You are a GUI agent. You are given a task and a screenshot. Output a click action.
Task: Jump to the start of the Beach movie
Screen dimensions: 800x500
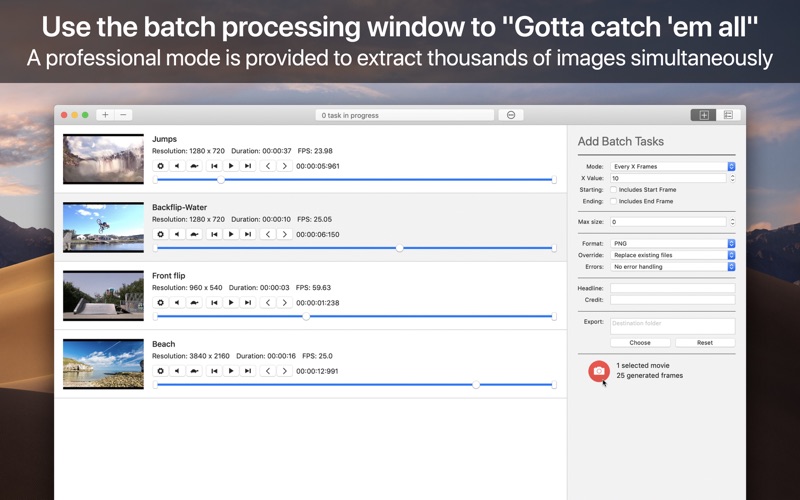[214, 371]
